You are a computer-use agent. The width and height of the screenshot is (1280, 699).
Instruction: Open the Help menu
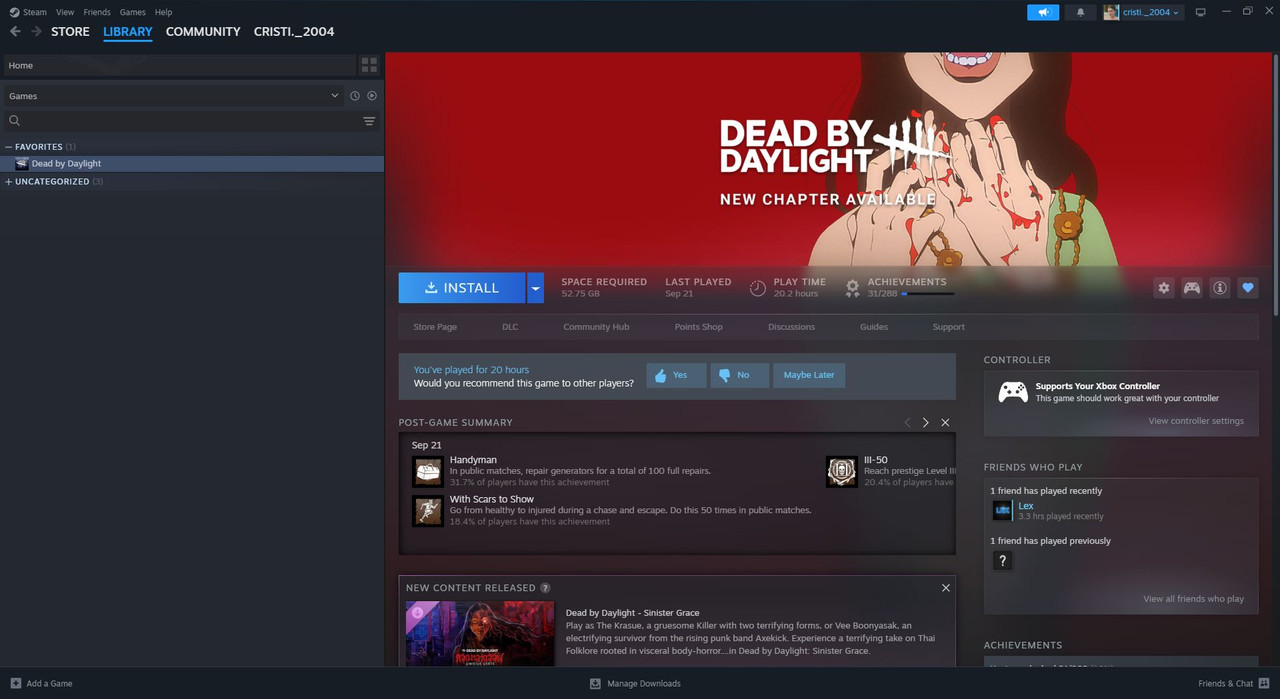tap(164, 12)
